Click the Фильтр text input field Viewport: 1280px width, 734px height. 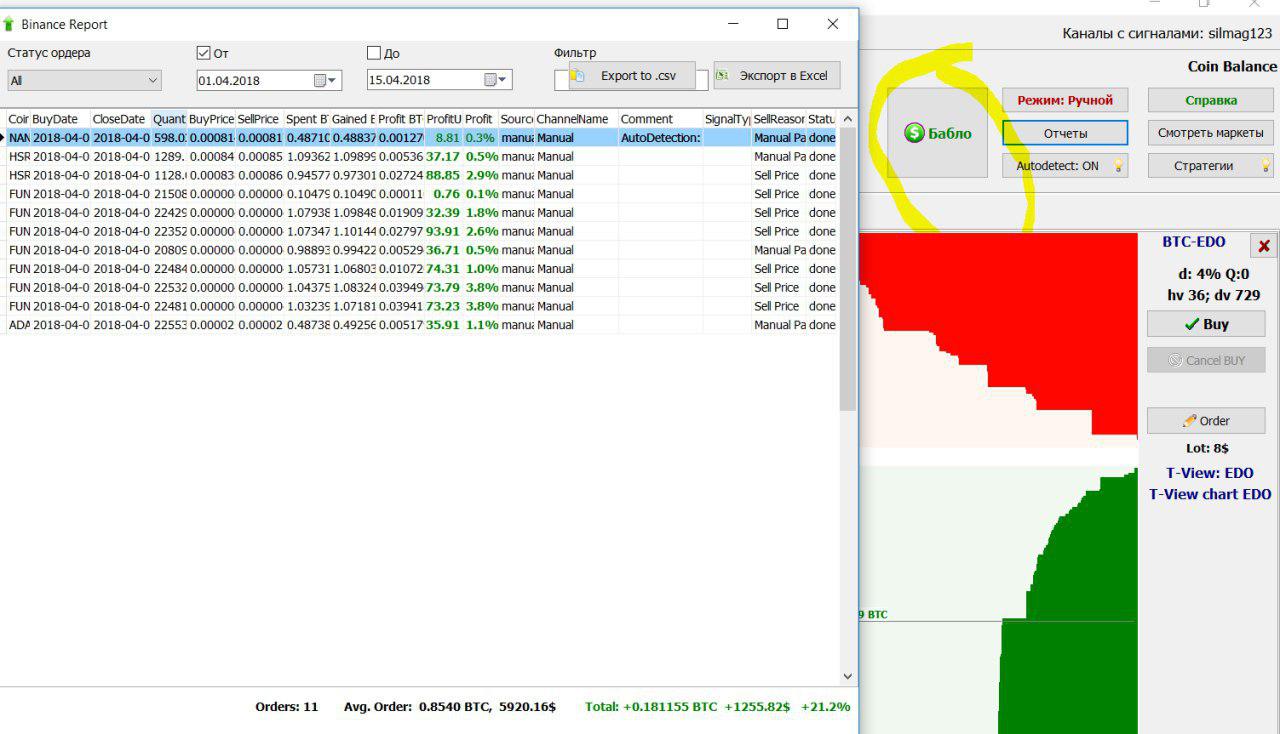pyautogui.click(x=631, y=80)
